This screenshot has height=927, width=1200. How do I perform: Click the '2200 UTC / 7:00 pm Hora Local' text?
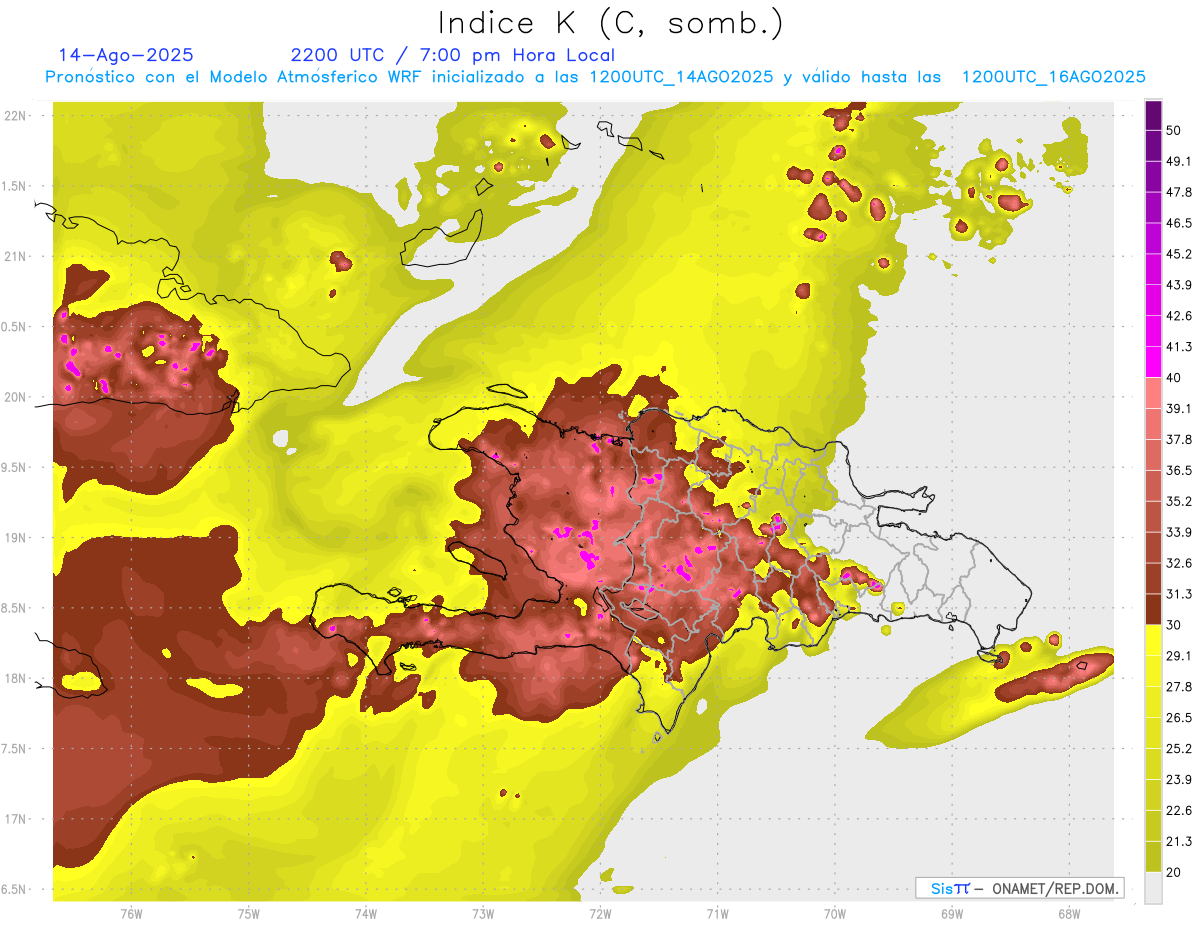pyautogui.click(x=453, y=55)
